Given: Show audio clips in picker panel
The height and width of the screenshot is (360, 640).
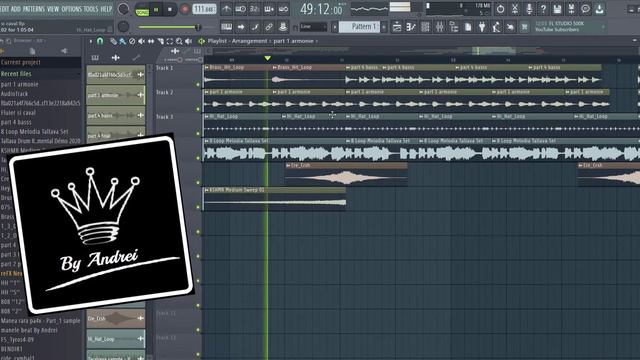Looking at the screenshot, I should 116,58.
